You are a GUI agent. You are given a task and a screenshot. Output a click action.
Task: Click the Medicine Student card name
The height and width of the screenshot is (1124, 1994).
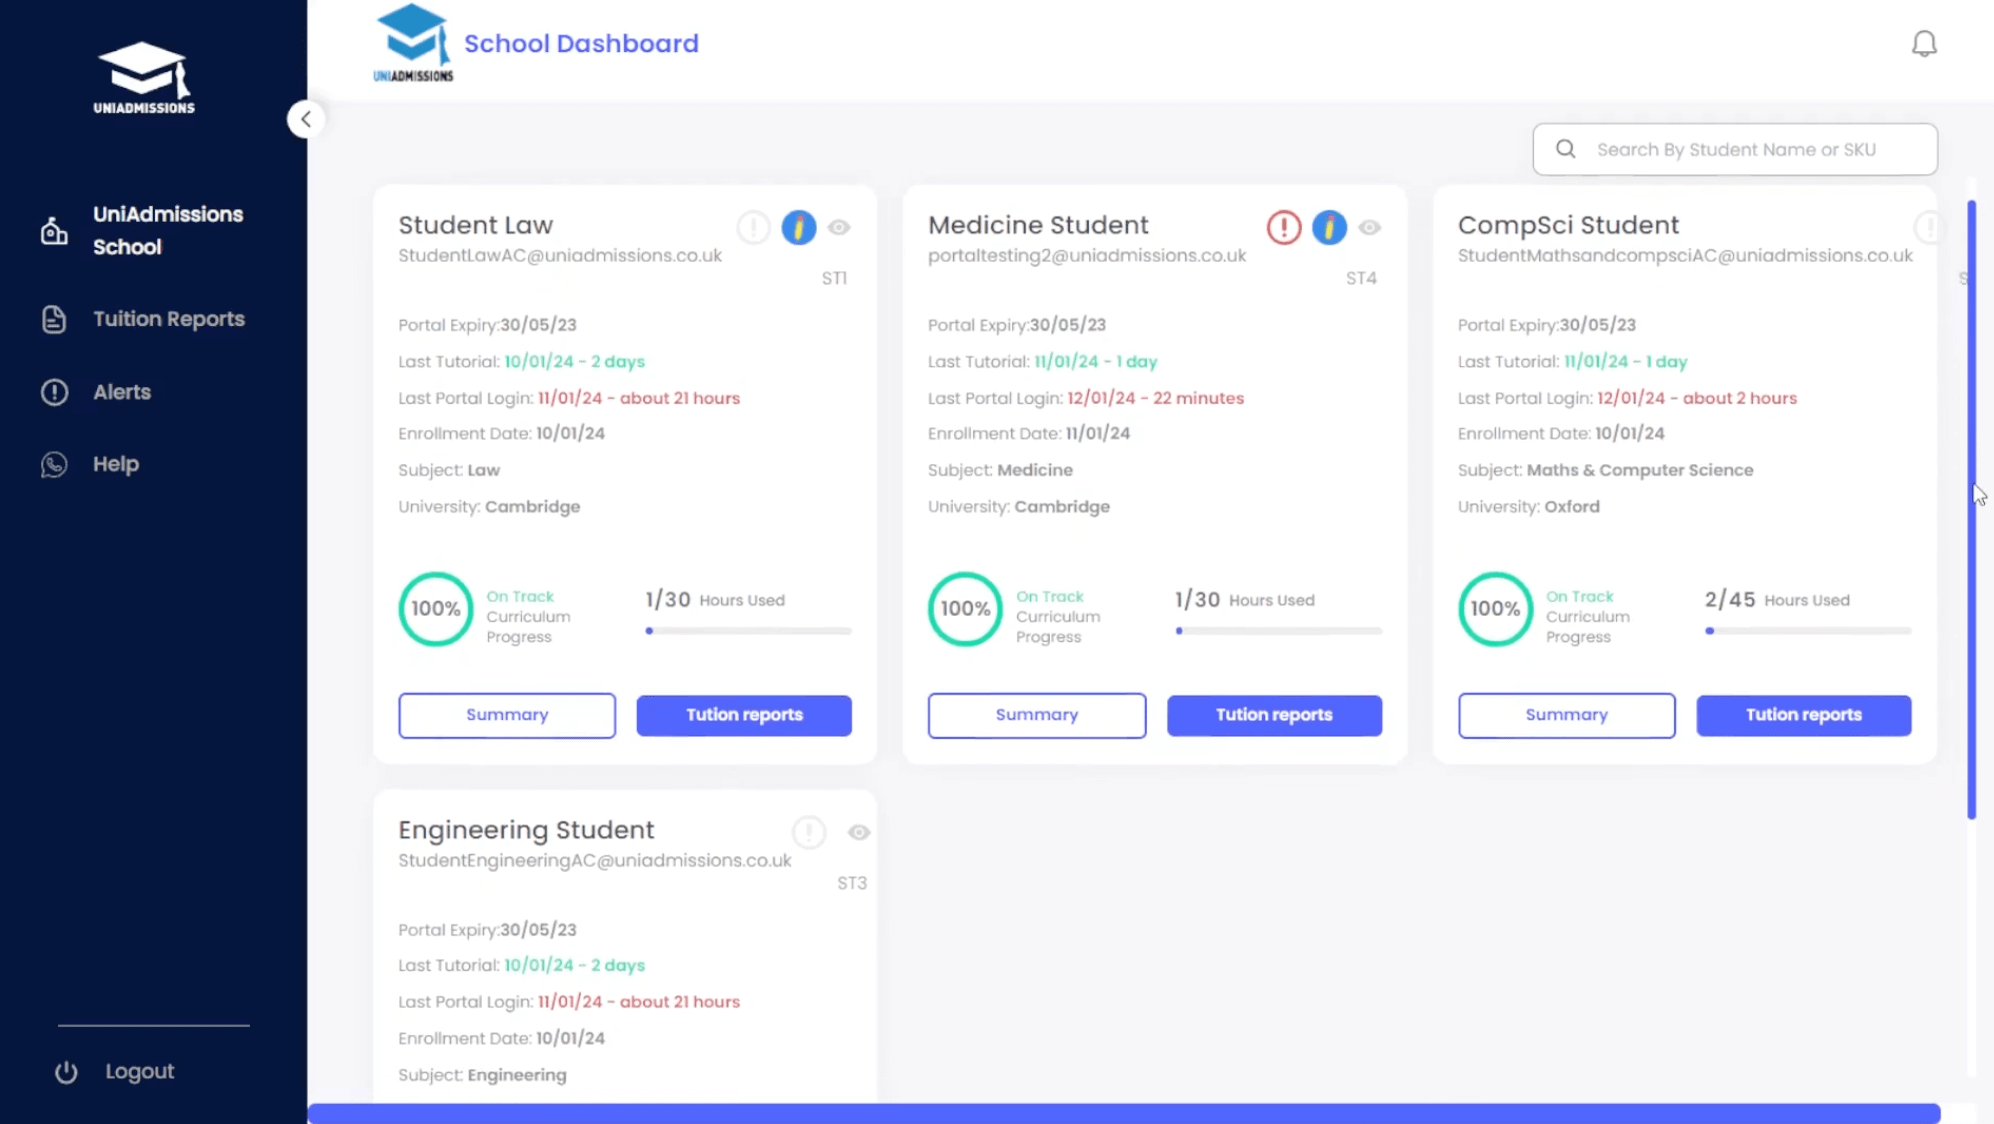tap(1038, 225)
